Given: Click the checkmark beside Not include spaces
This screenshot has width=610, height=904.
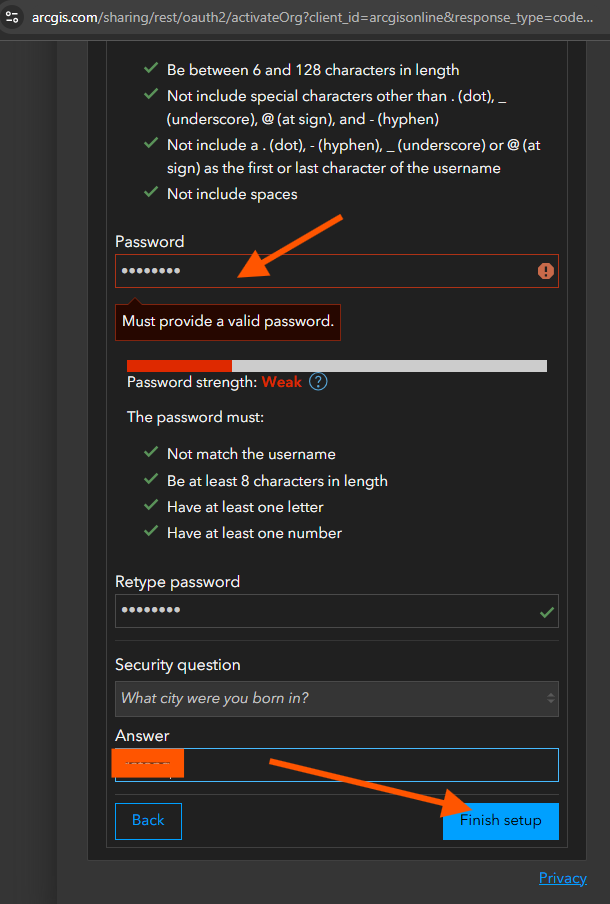Looking at the screenshot, I should click(151, 192).
